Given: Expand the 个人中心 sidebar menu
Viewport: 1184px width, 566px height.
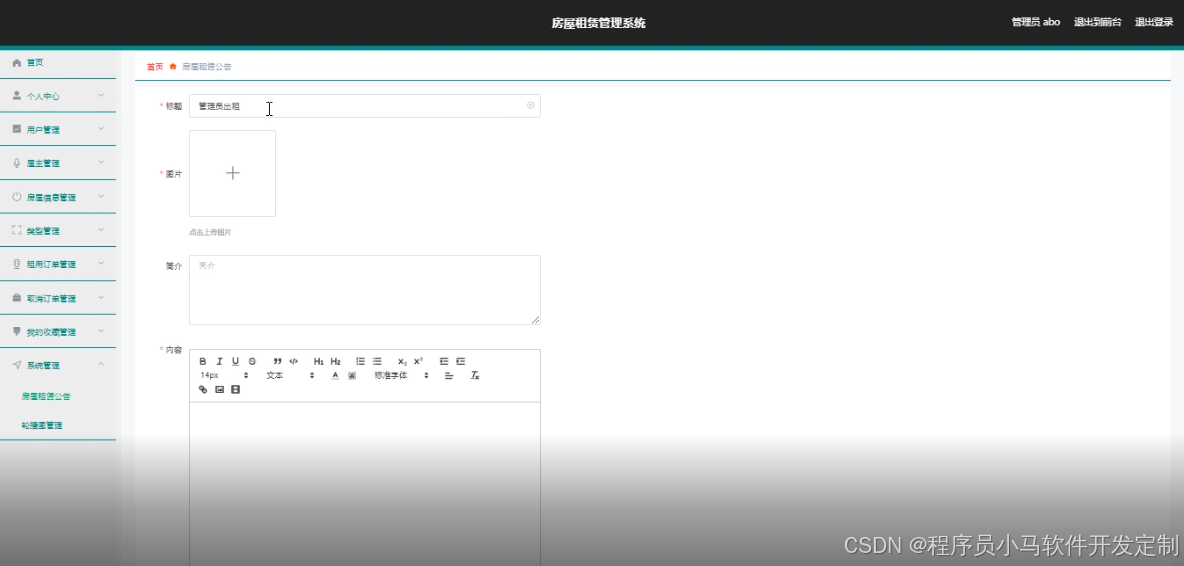Looking at the screenshot, I should [58, 96].
